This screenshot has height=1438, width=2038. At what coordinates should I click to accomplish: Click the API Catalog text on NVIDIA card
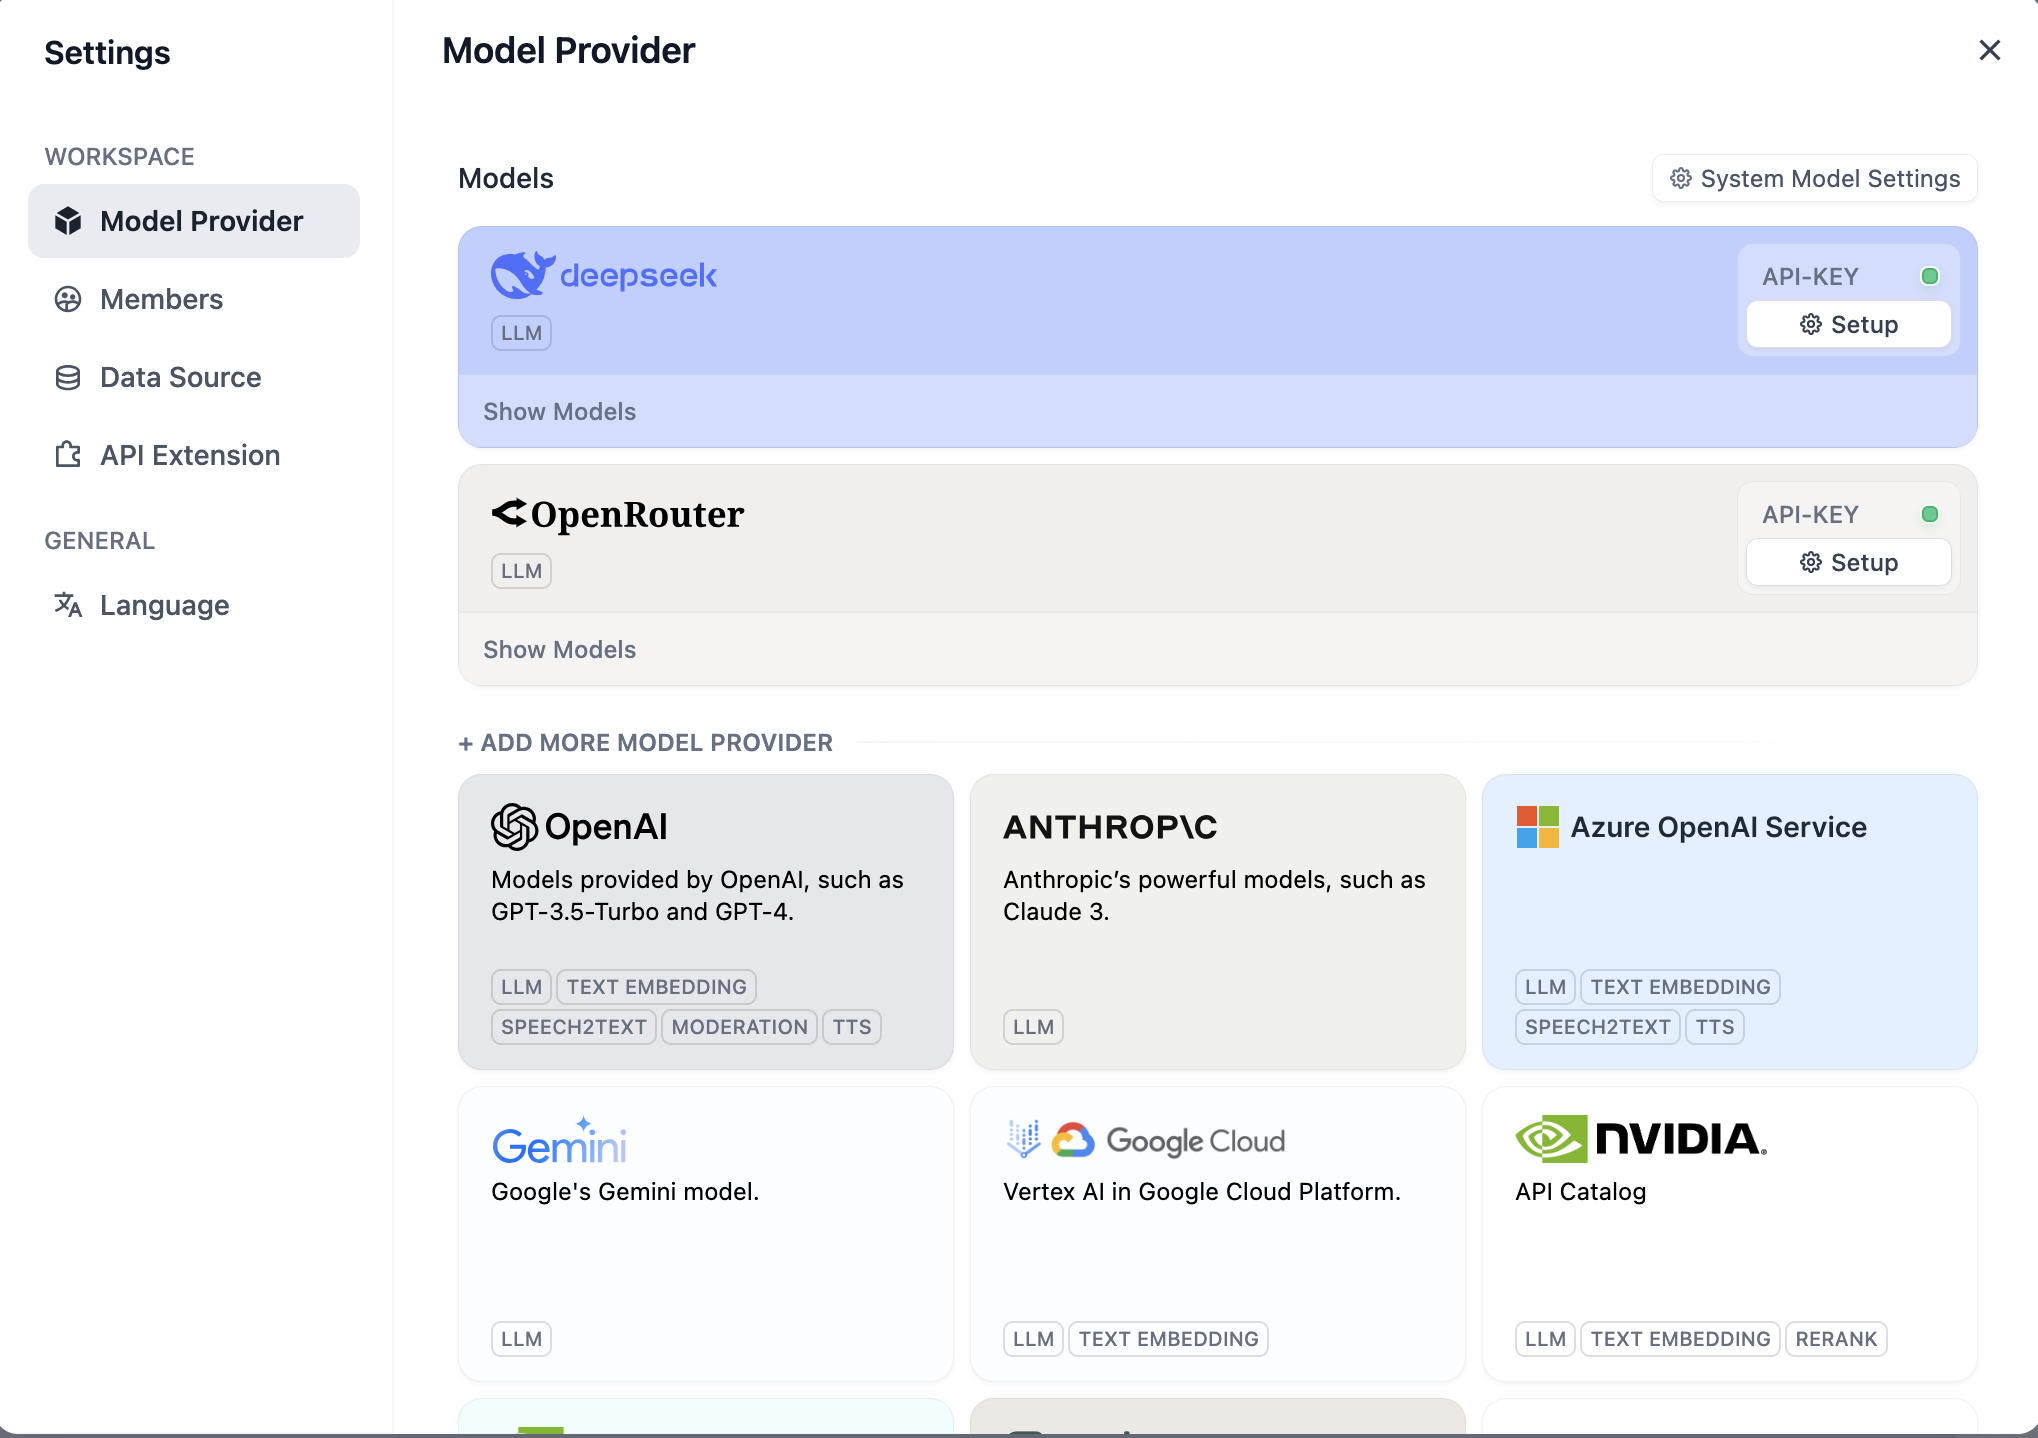point(1580,1191)
